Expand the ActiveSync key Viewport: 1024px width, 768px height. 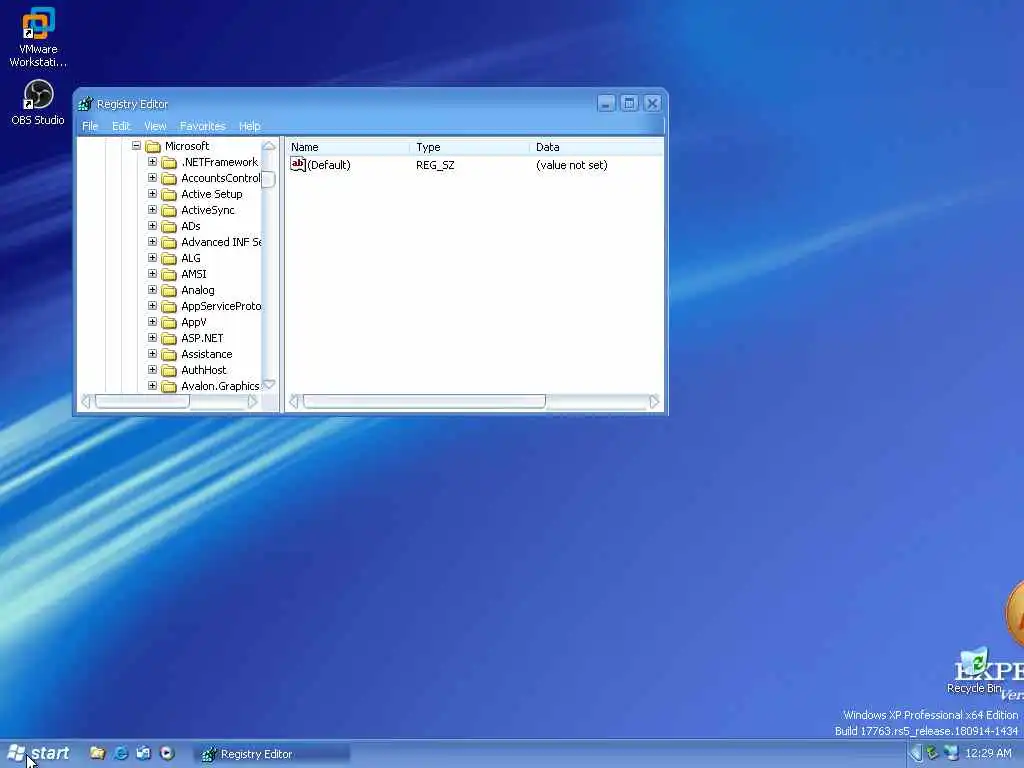coord(152,210)
